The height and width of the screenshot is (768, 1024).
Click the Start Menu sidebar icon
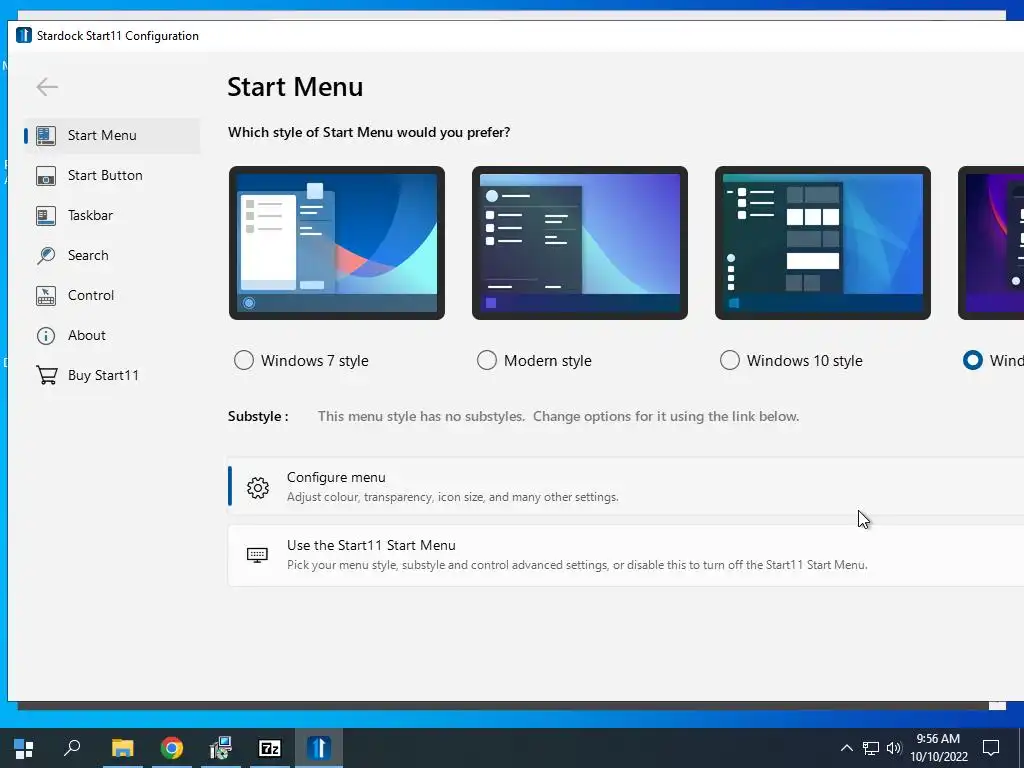(x=46, y=136)
